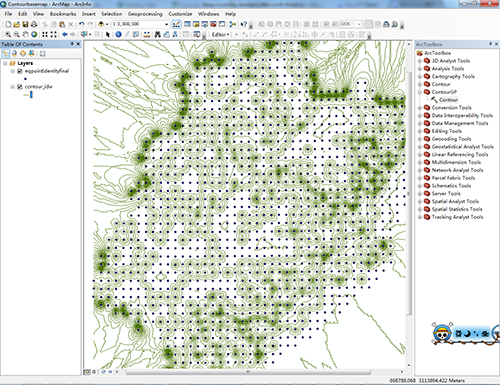Open the Editor dropdown menu
The height and width of the screenshot is (385, 500).
pos(220,34)
